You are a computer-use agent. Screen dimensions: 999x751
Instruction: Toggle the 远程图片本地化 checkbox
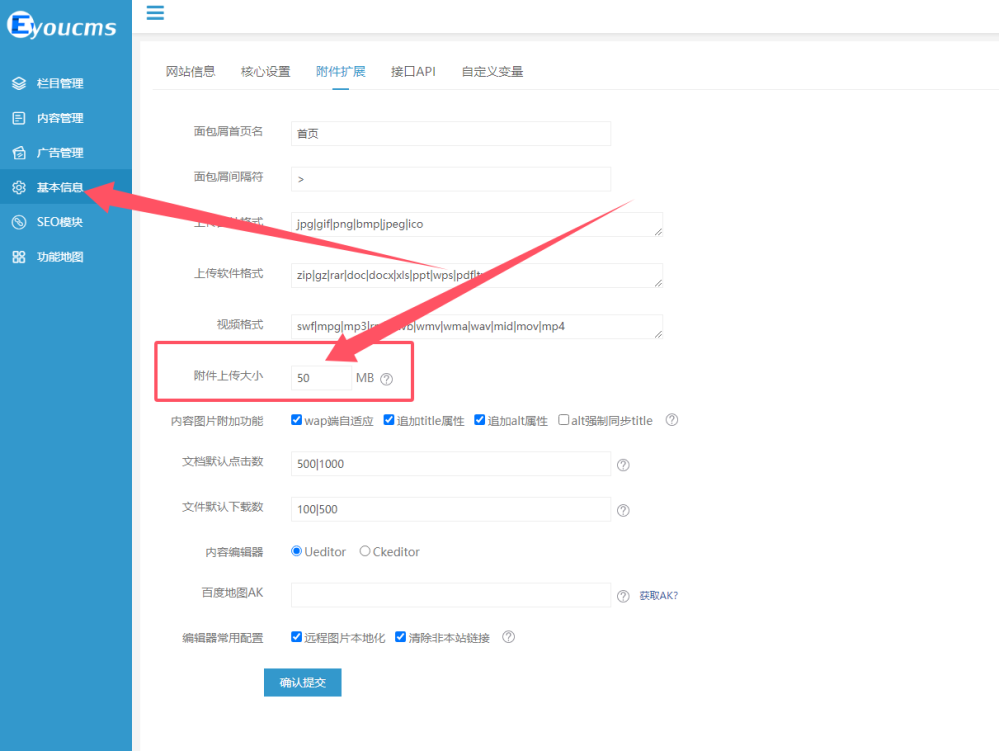[x=296, y=637]
